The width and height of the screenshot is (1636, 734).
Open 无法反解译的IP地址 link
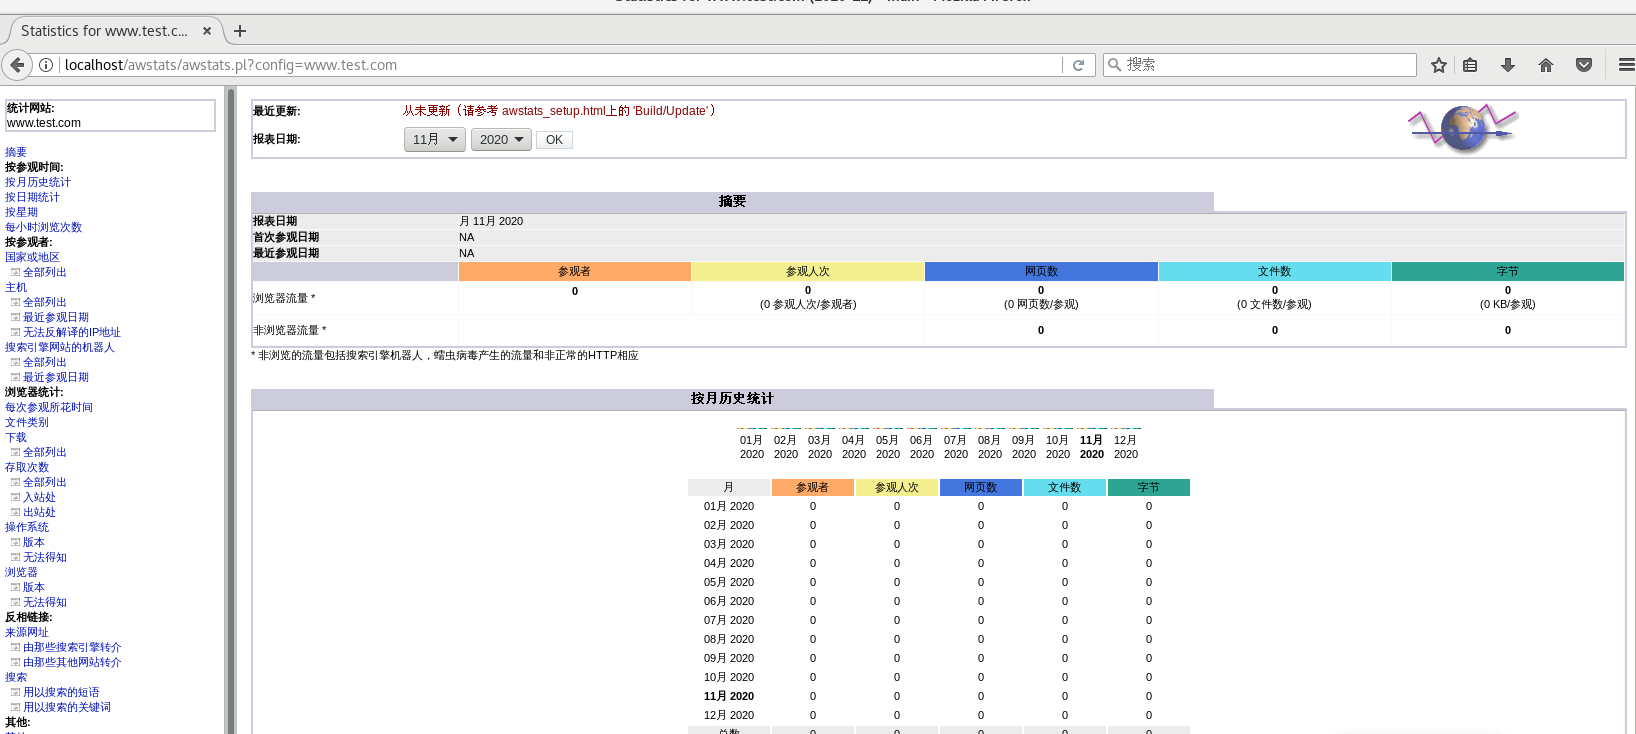[x=72, y=332]
